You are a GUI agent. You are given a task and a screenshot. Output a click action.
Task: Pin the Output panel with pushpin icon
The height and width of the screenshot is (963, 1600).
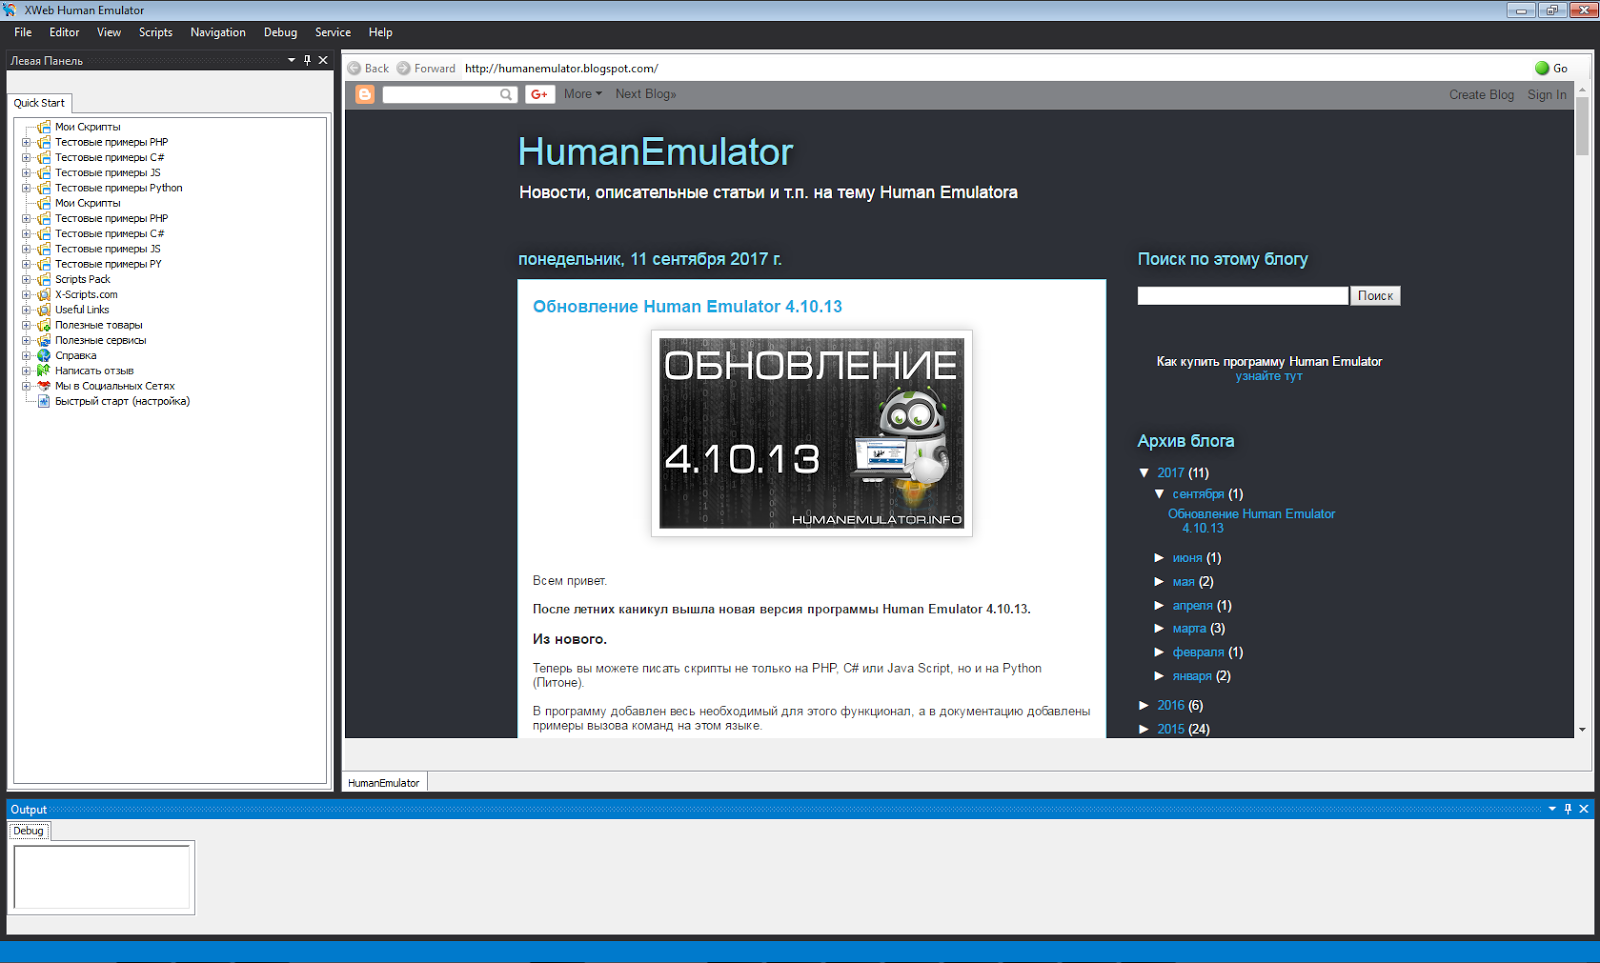click(x=1568, y=809)
